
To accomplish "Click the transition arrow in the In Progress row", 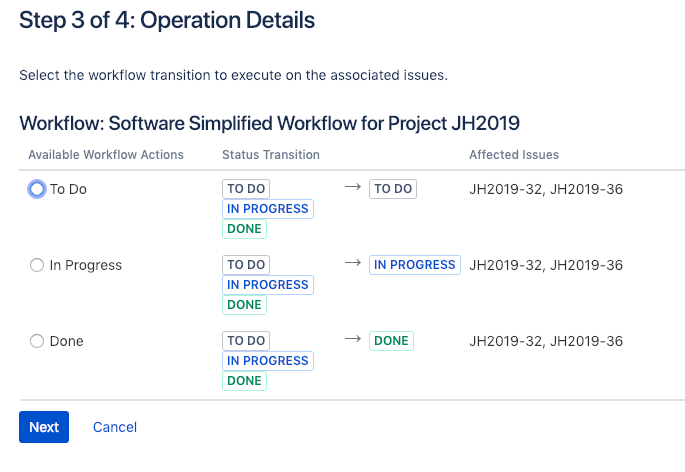I will tap(353, 263).
